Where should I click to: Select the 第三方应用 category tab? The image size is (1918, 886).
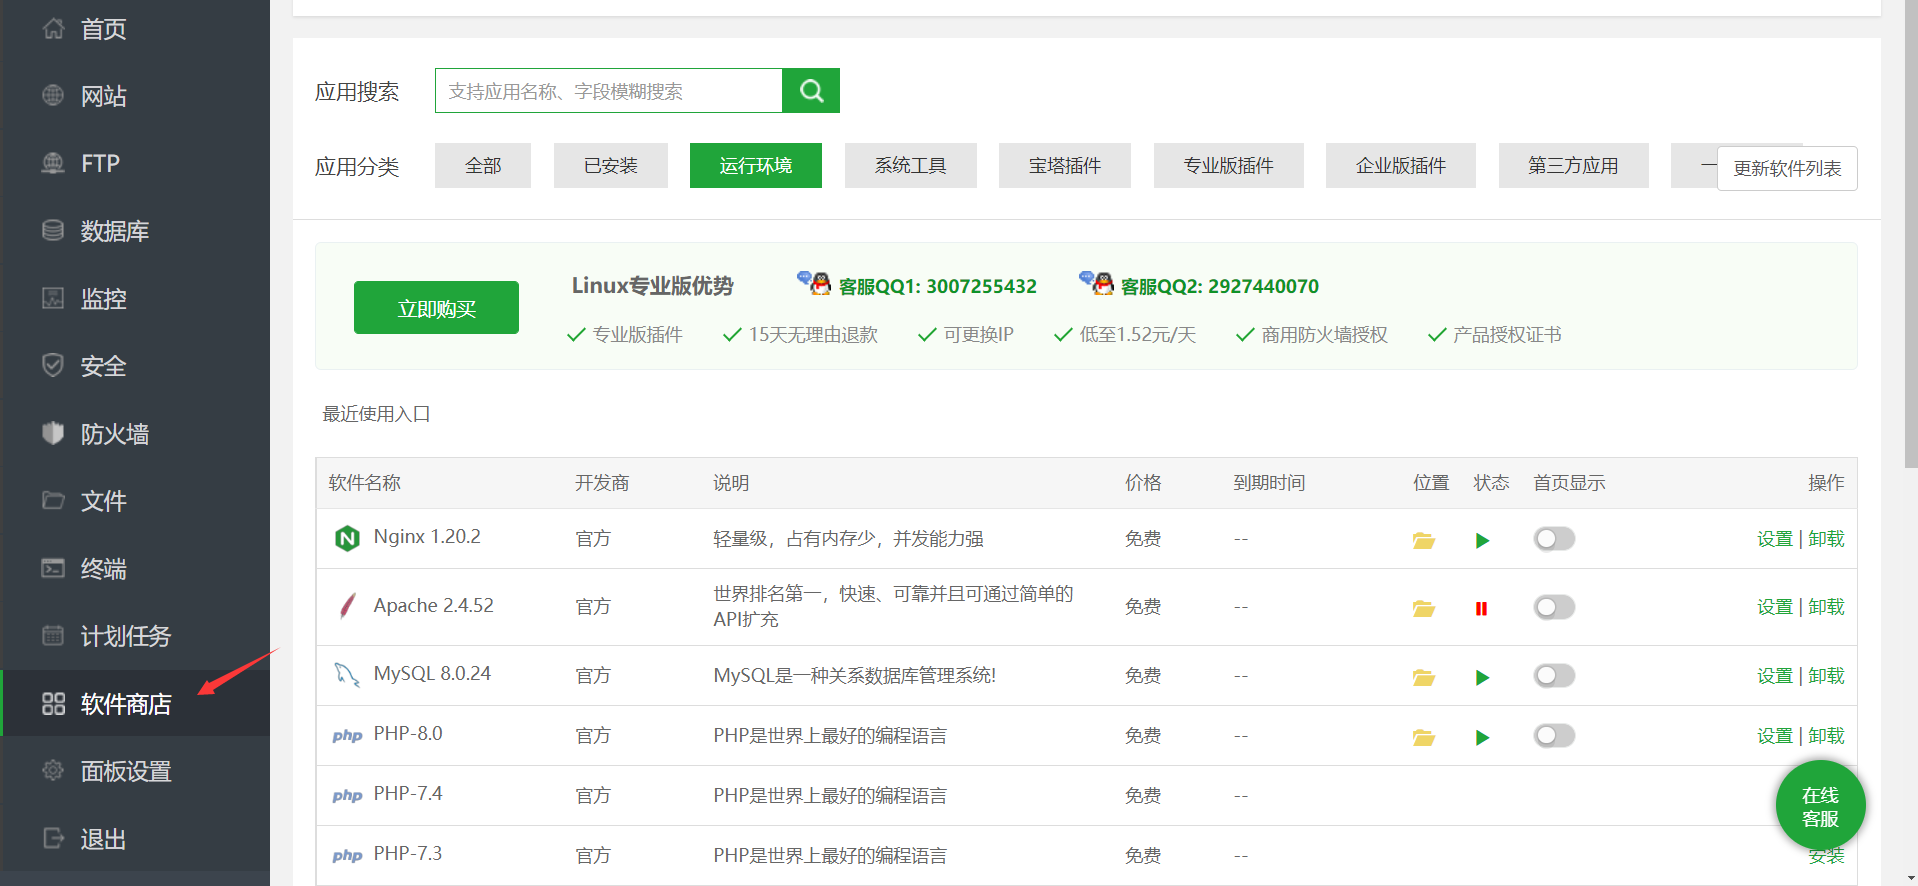[x=1574, y=165]
